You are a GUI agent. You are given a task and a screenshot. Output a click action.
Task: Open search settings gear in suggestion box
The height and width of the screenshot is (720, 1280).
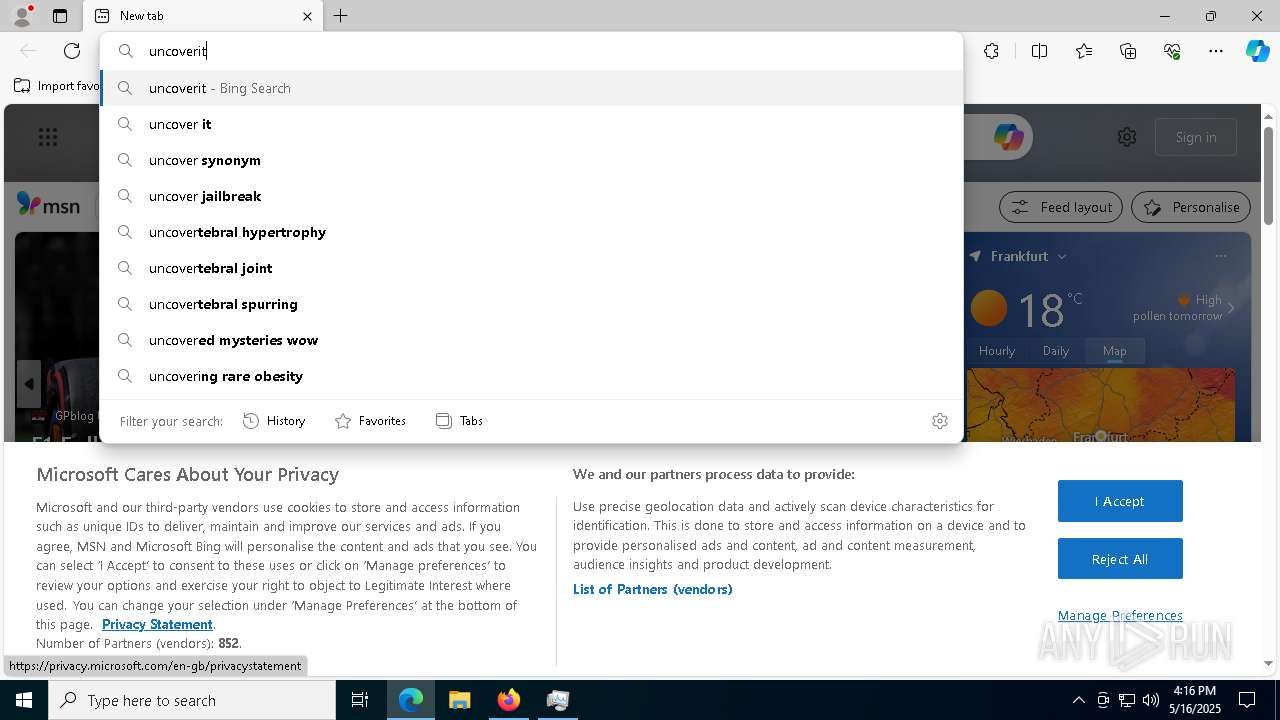tap(939, 421)
